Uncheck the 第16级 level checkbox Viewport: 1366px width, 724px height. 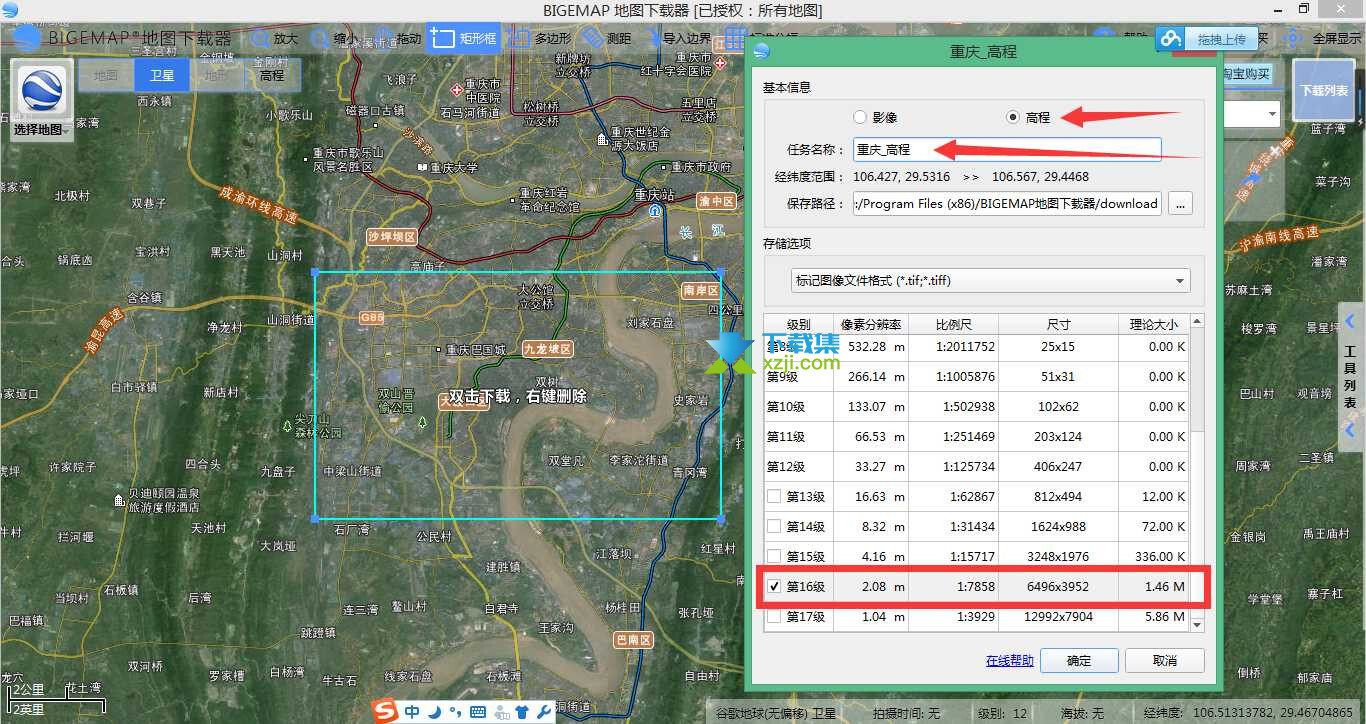(x=774, y=587)
